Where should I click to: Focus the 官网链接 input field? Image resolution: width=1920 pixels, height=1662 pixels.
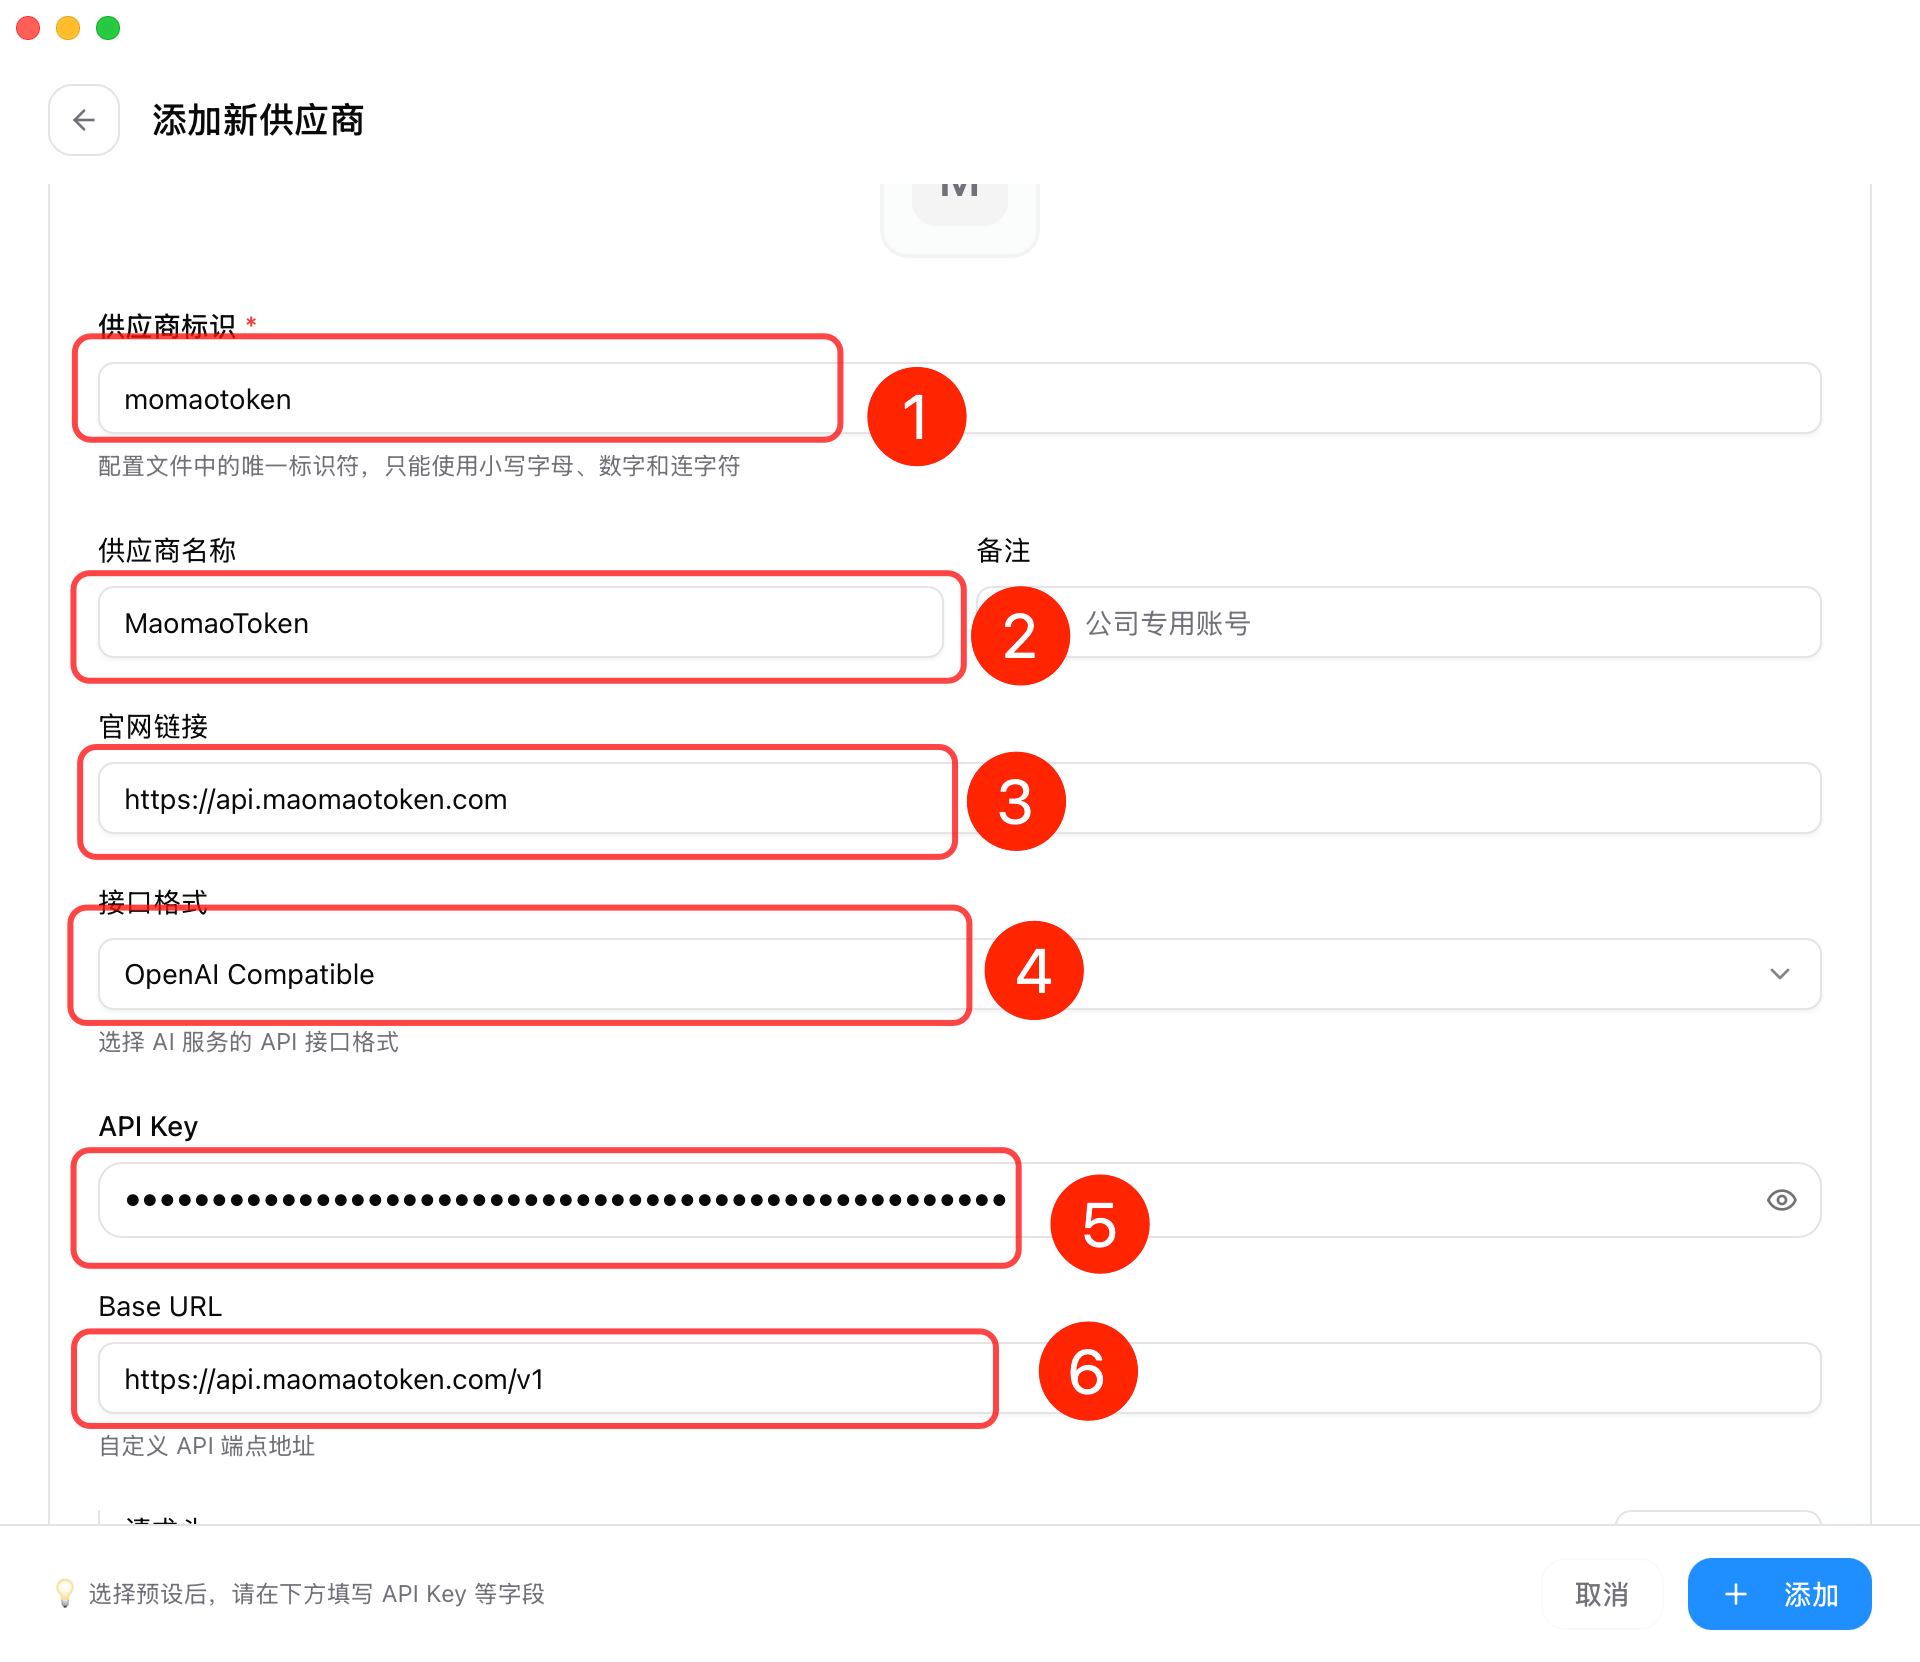pos(959,798)
